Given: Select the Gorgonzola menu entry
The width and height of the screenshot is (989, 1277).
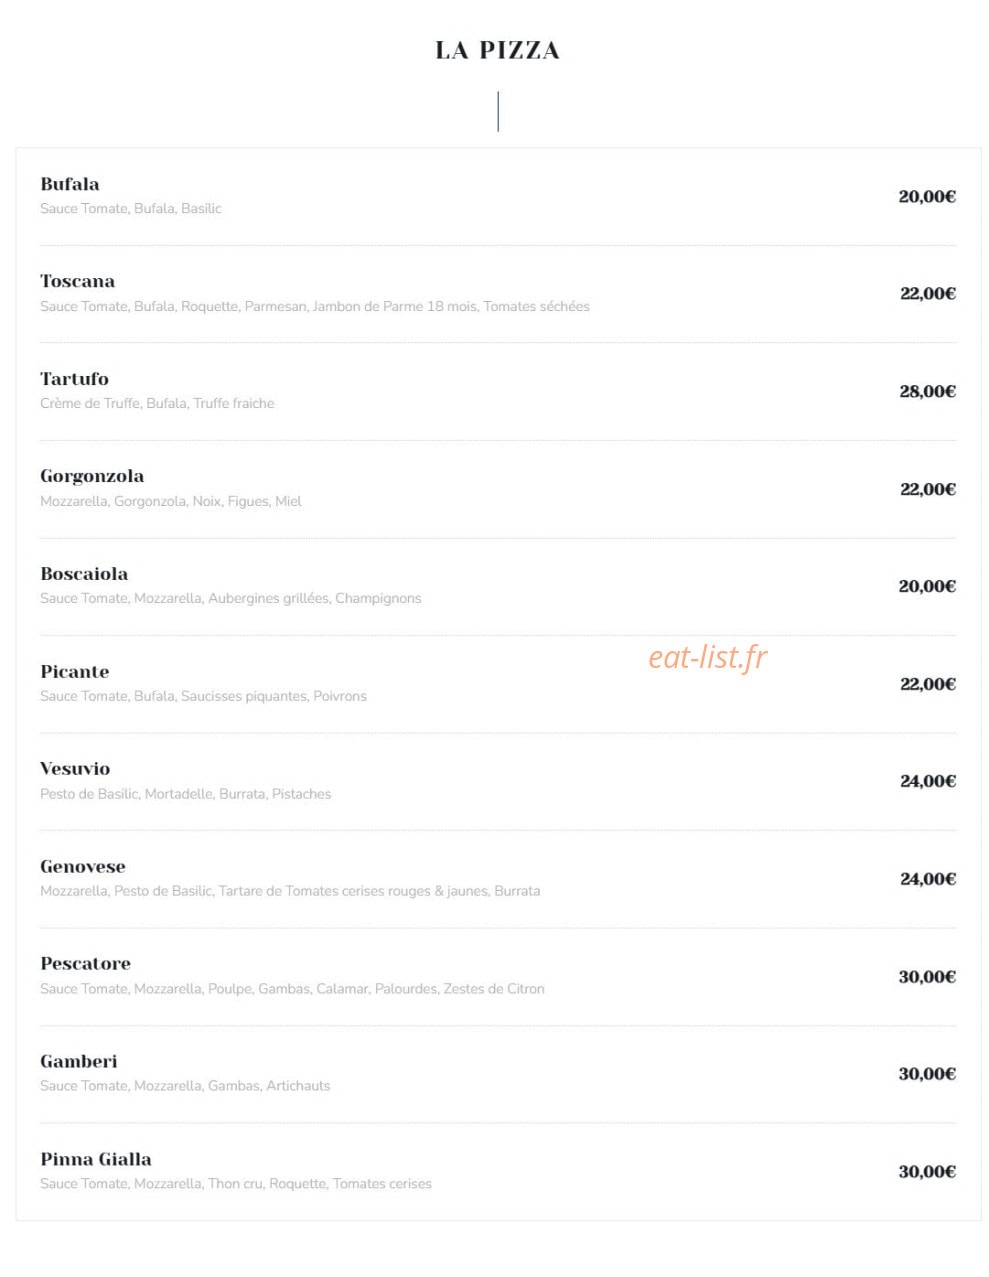Looking at the screenshot, I should [92, 477].
